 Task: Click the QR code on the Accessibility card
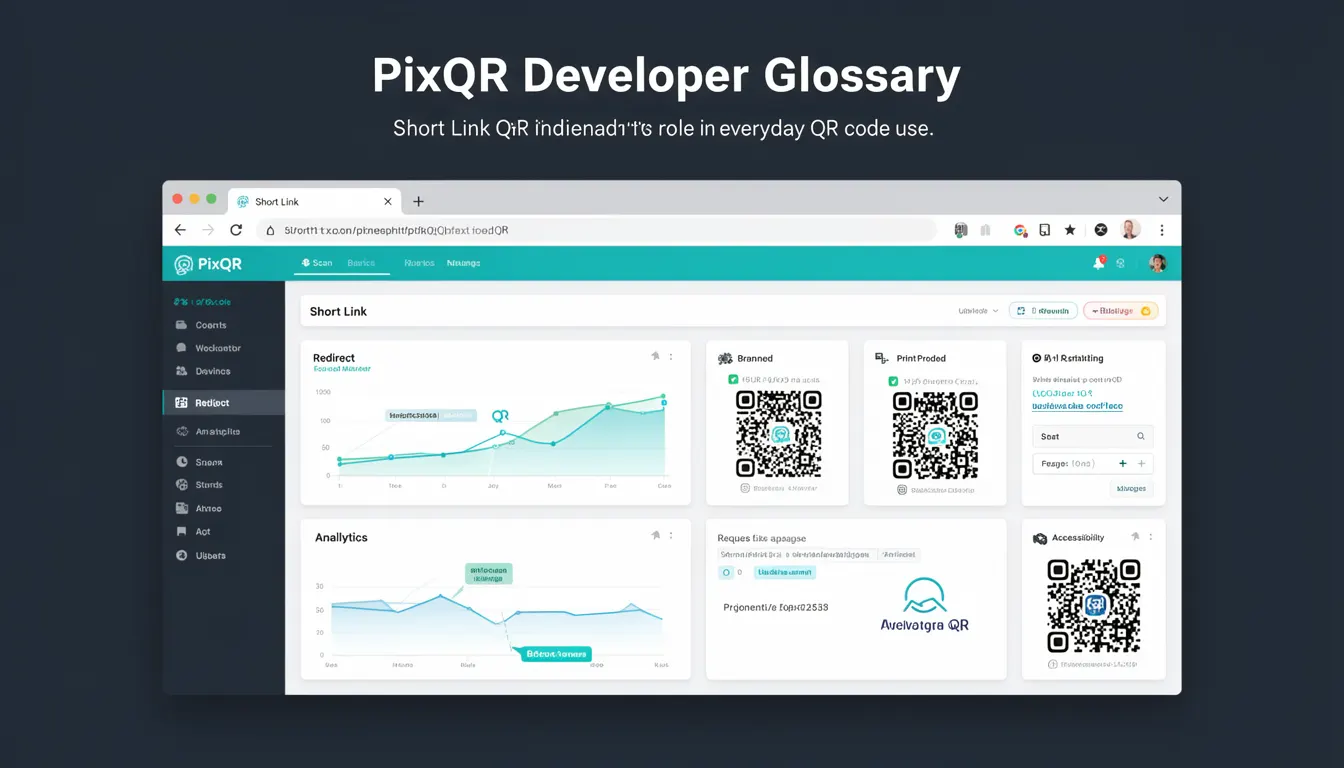1093,605
